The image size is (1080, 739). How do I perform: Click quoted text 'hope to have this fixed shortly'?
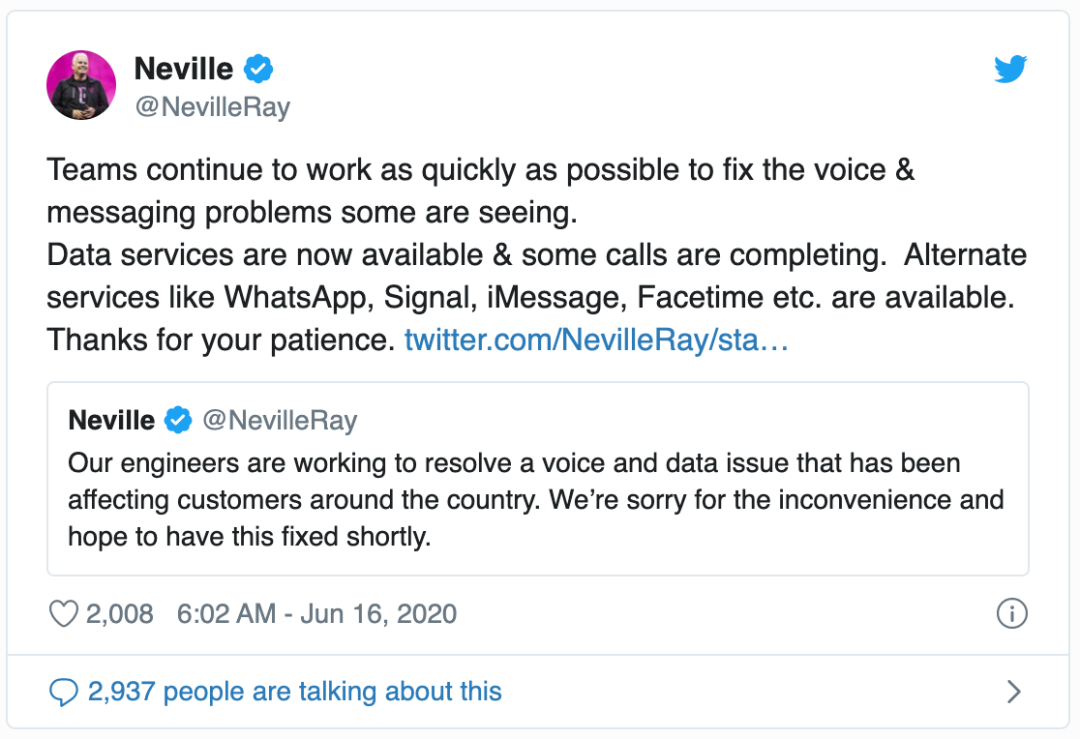(x=249, y=537)
